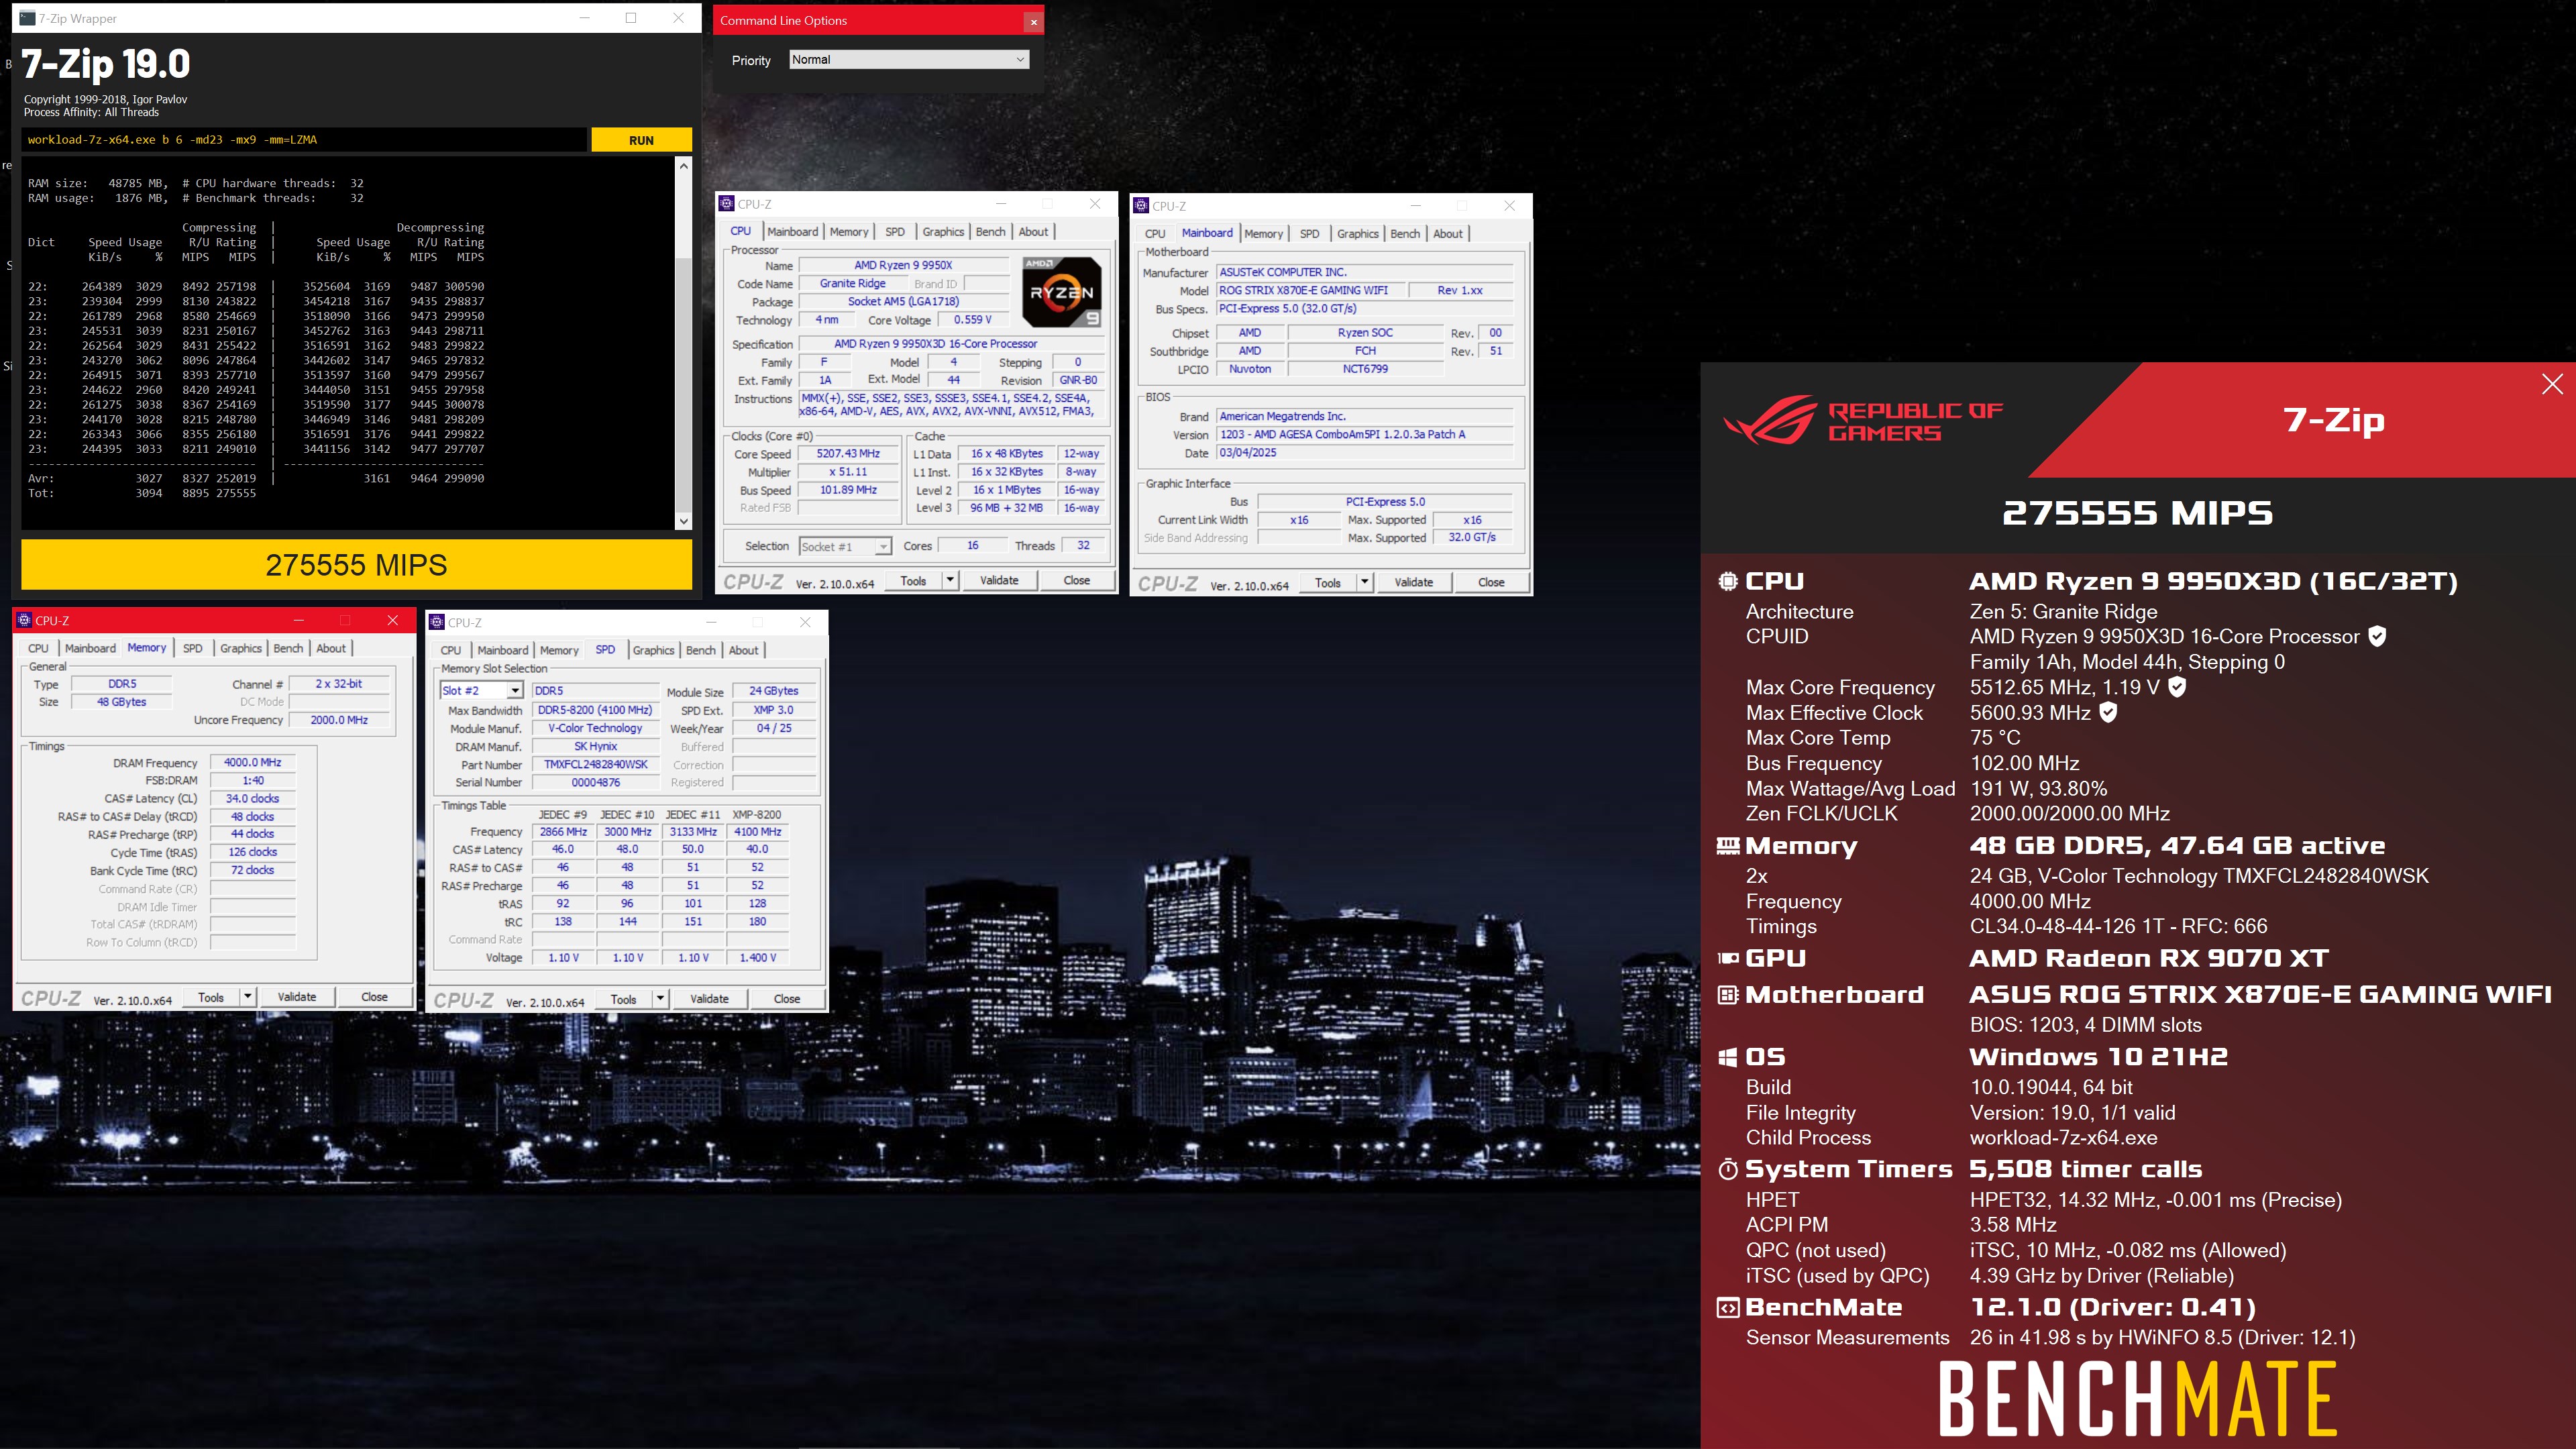
Task: Open Graphics tab in CPU-Z processor window
Action: tap(943, 232)
